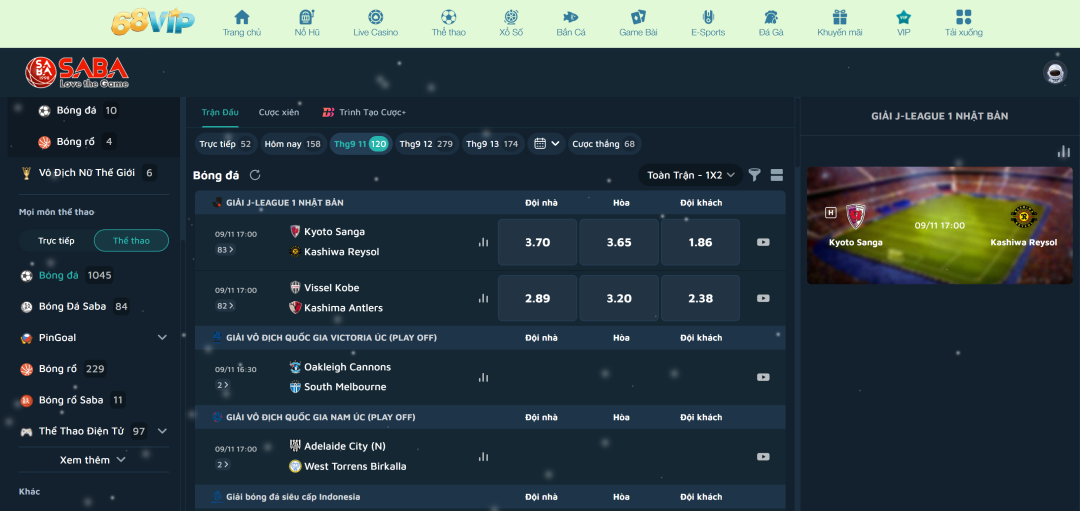Viewport: 1080px width, 511px height.
Task: Expand 82 more markets for Vissel Kobe
Action: [225, 305]
